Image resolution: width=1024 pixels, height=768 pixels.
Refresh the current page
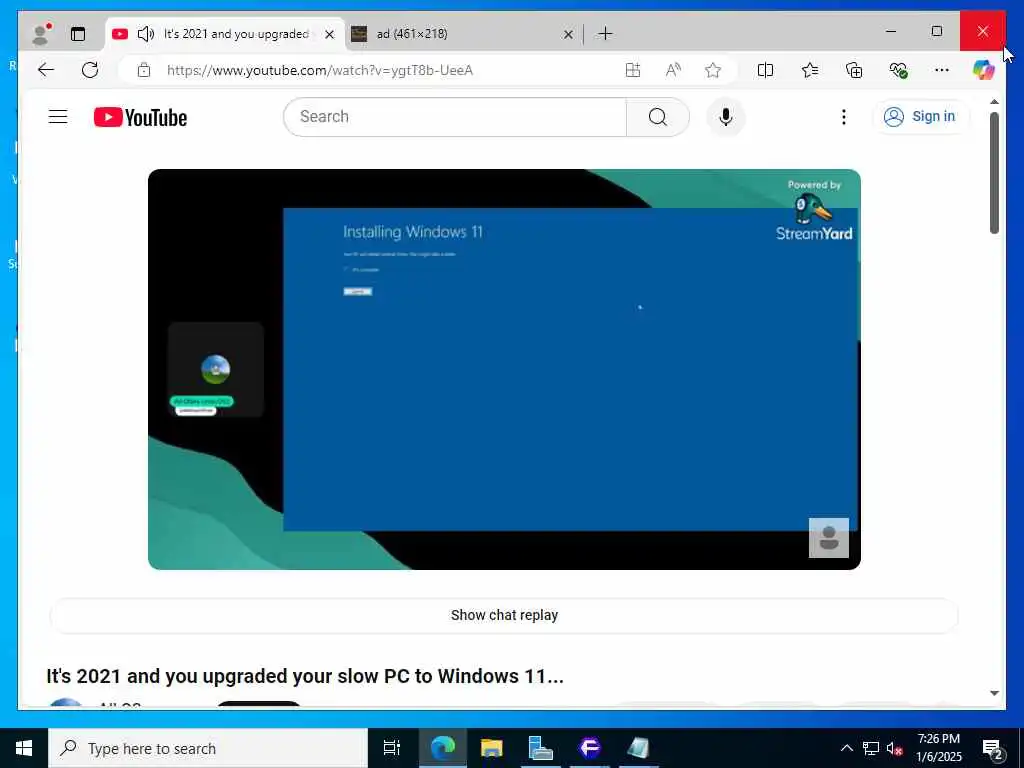[90, 70]
